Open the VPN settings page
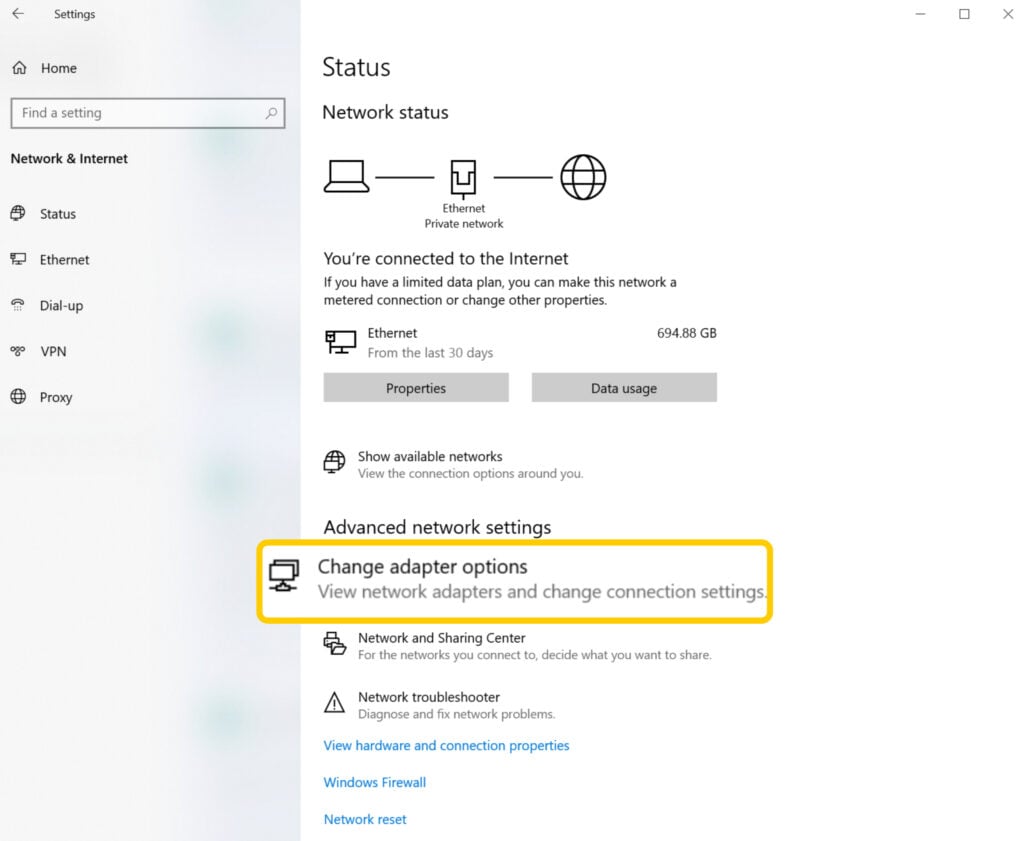The image size is (1024, 841). pos(57,351)
